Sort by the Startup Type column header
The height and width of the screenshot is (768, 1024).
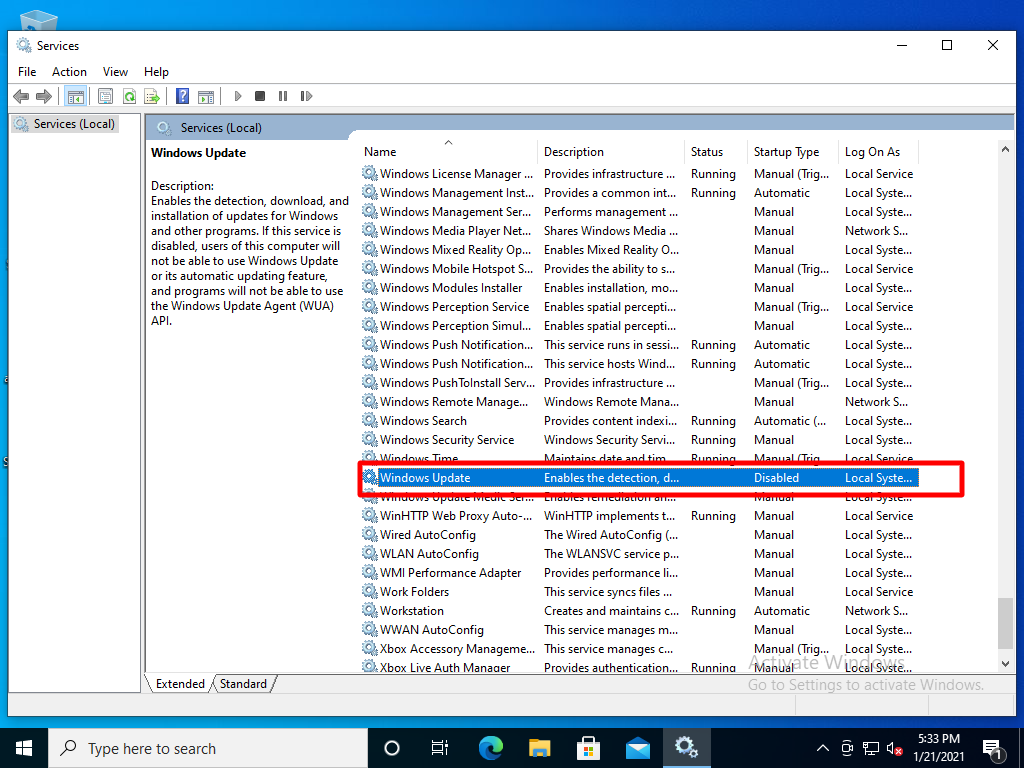(x=793, y=152)
